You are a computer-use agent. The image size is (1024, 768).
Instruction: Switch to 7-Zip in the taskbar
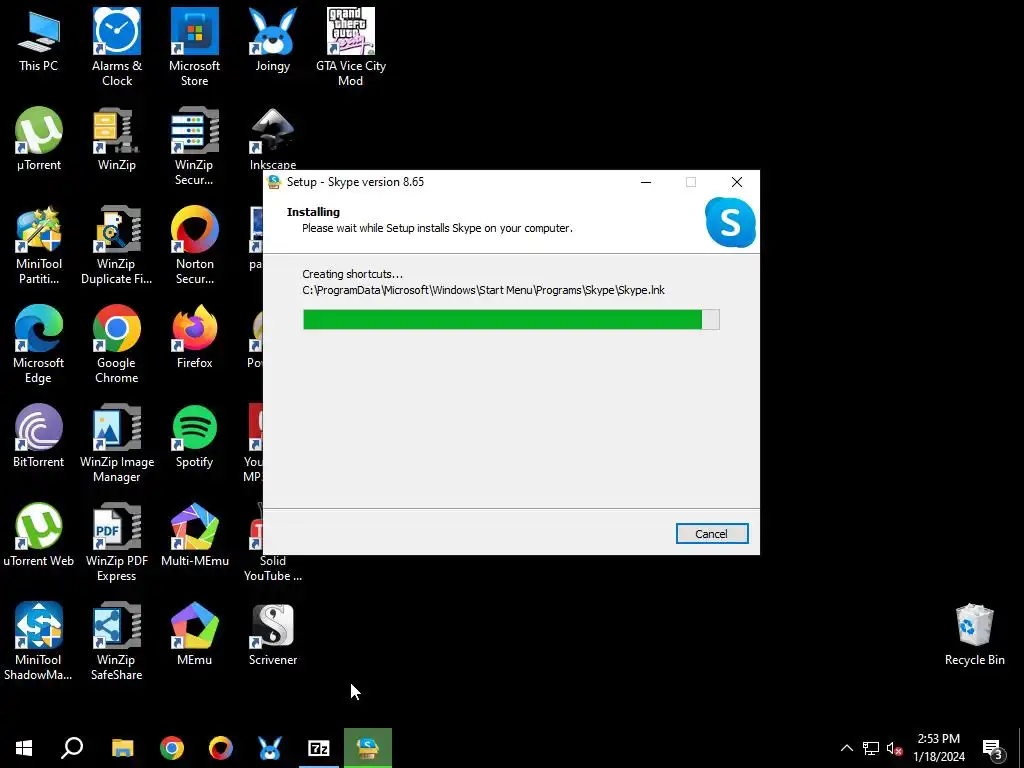pos(319,748)
